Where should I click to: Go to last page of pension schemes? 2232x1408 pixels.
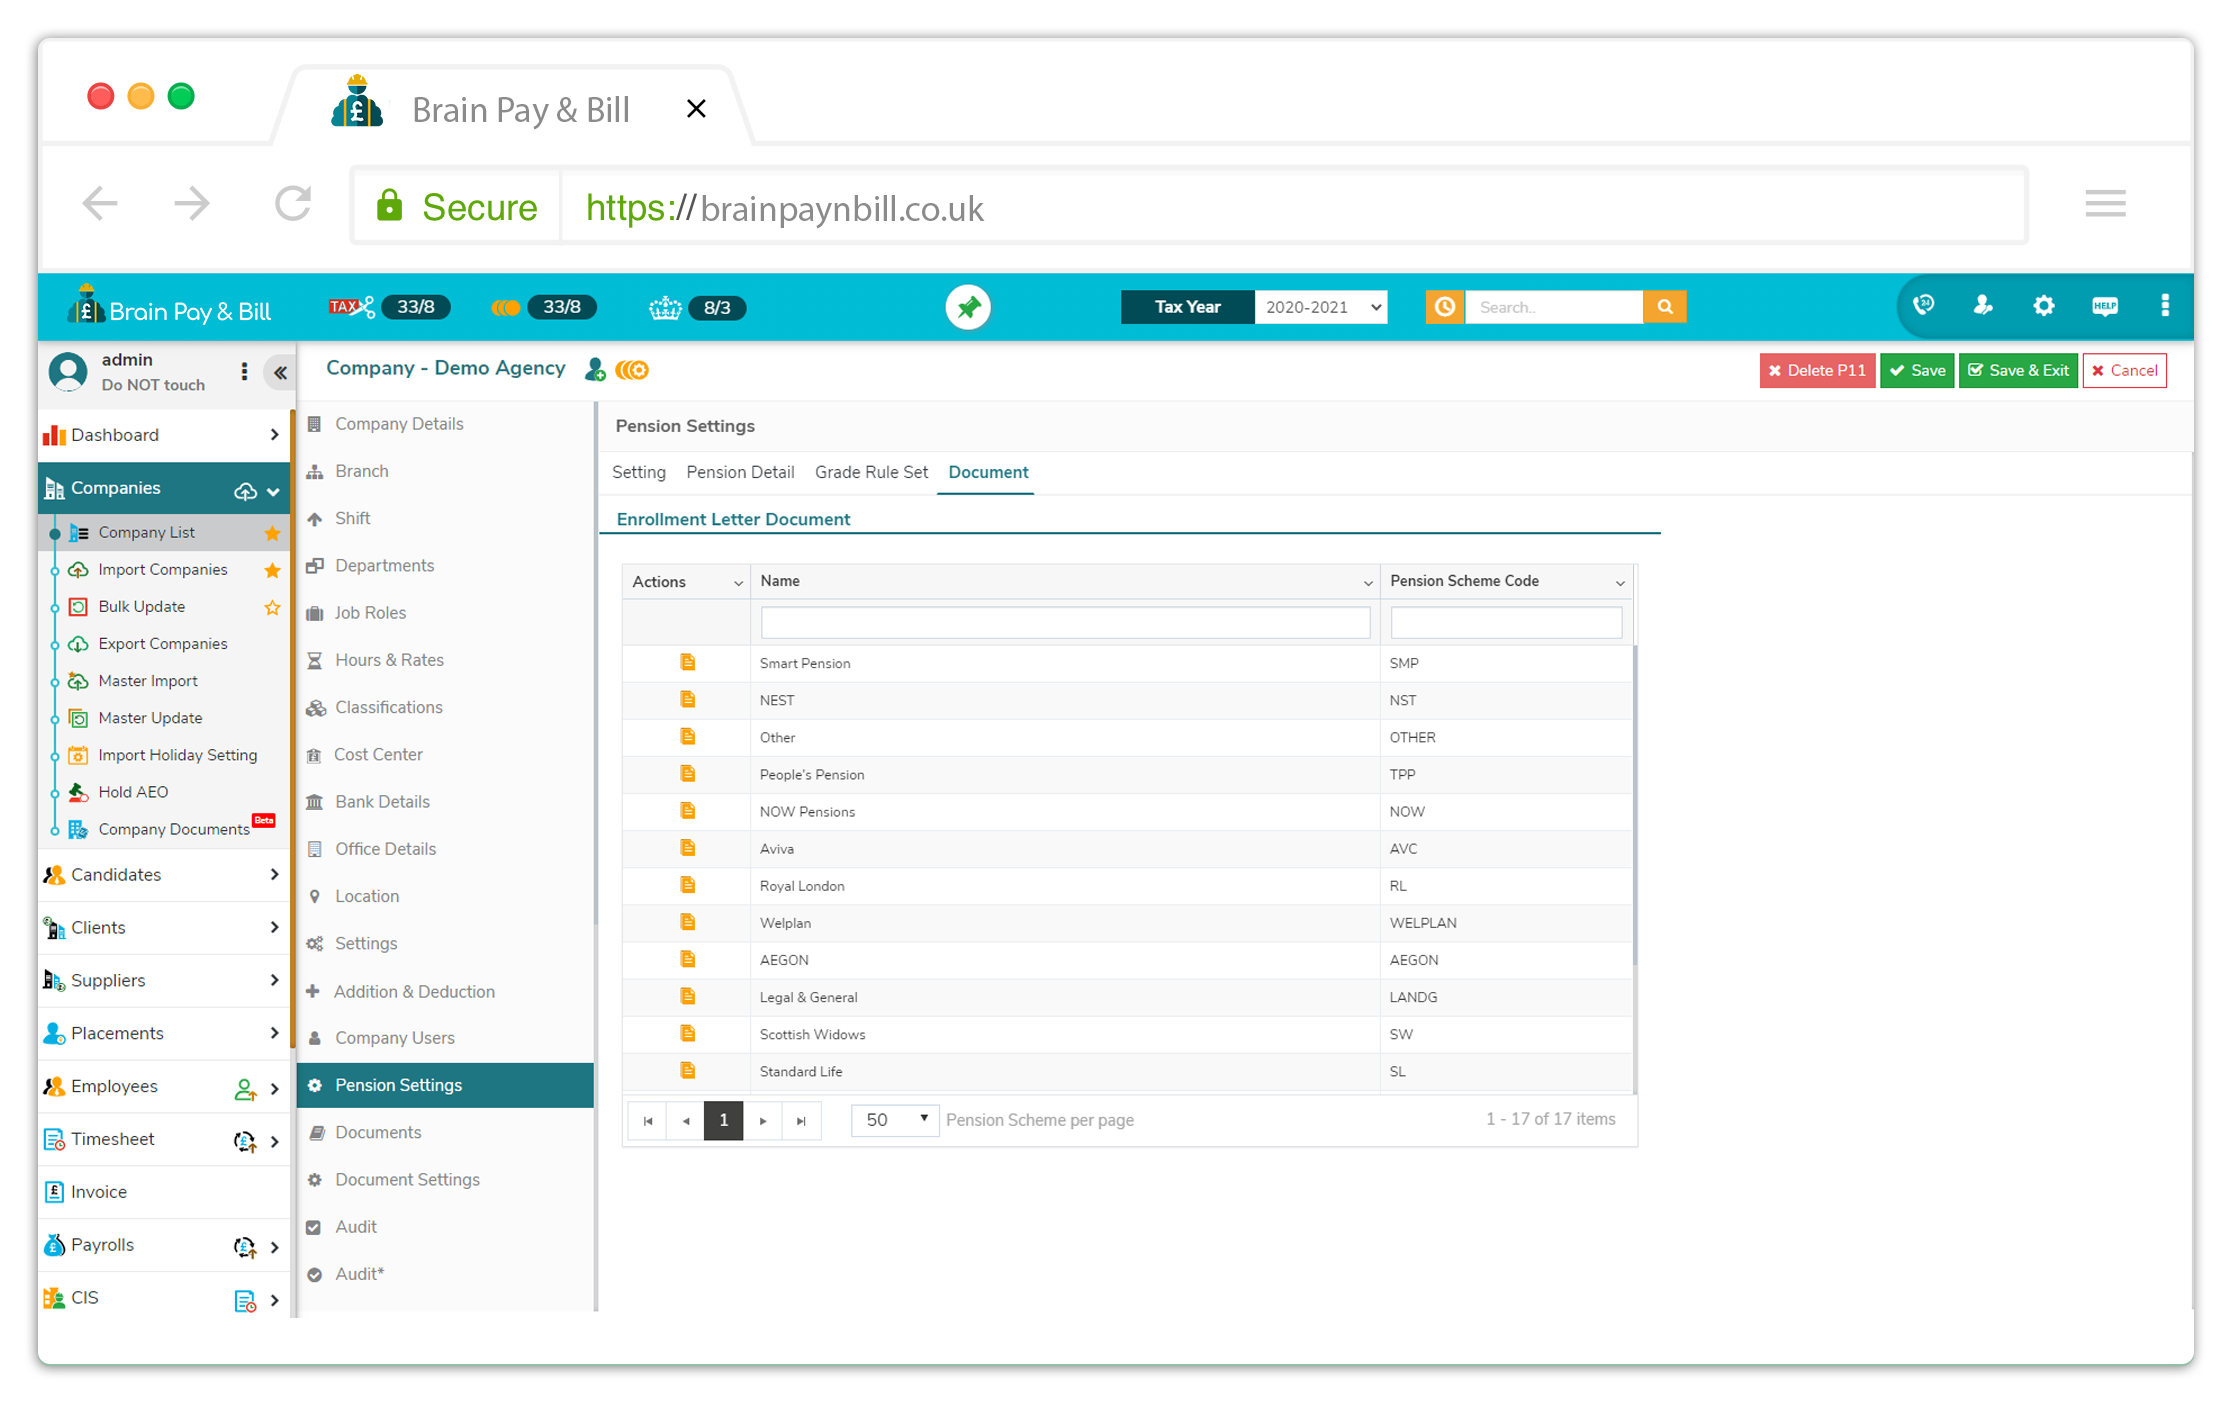pyautogui.click(x=801, y=1121)
